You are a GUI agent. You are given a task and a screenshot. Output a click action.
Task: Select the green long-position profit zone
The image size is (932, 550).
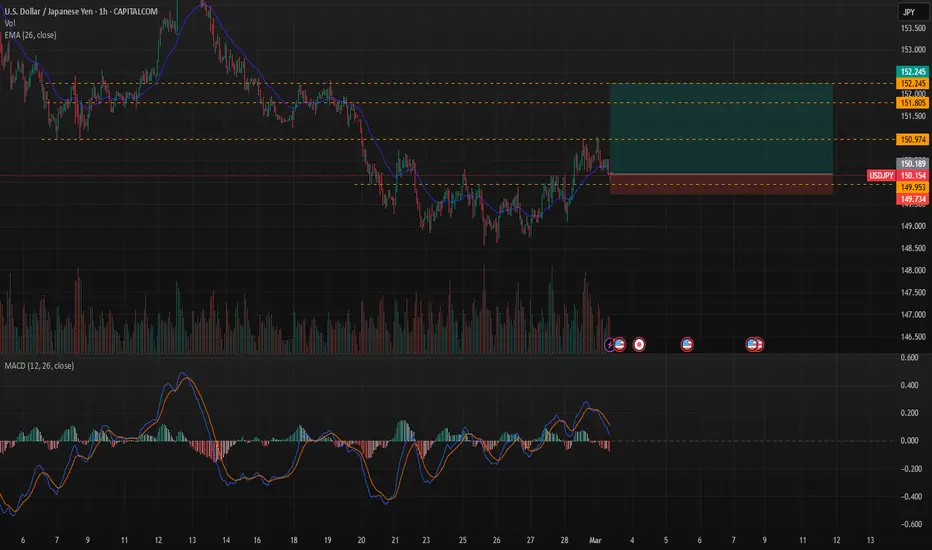(721, 128)
